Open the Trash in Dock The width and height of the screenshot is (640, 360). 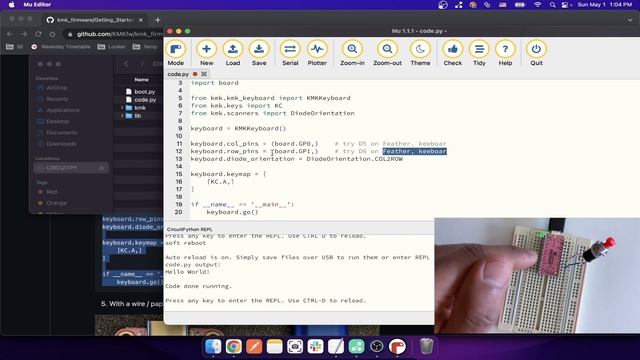(427, 347)
